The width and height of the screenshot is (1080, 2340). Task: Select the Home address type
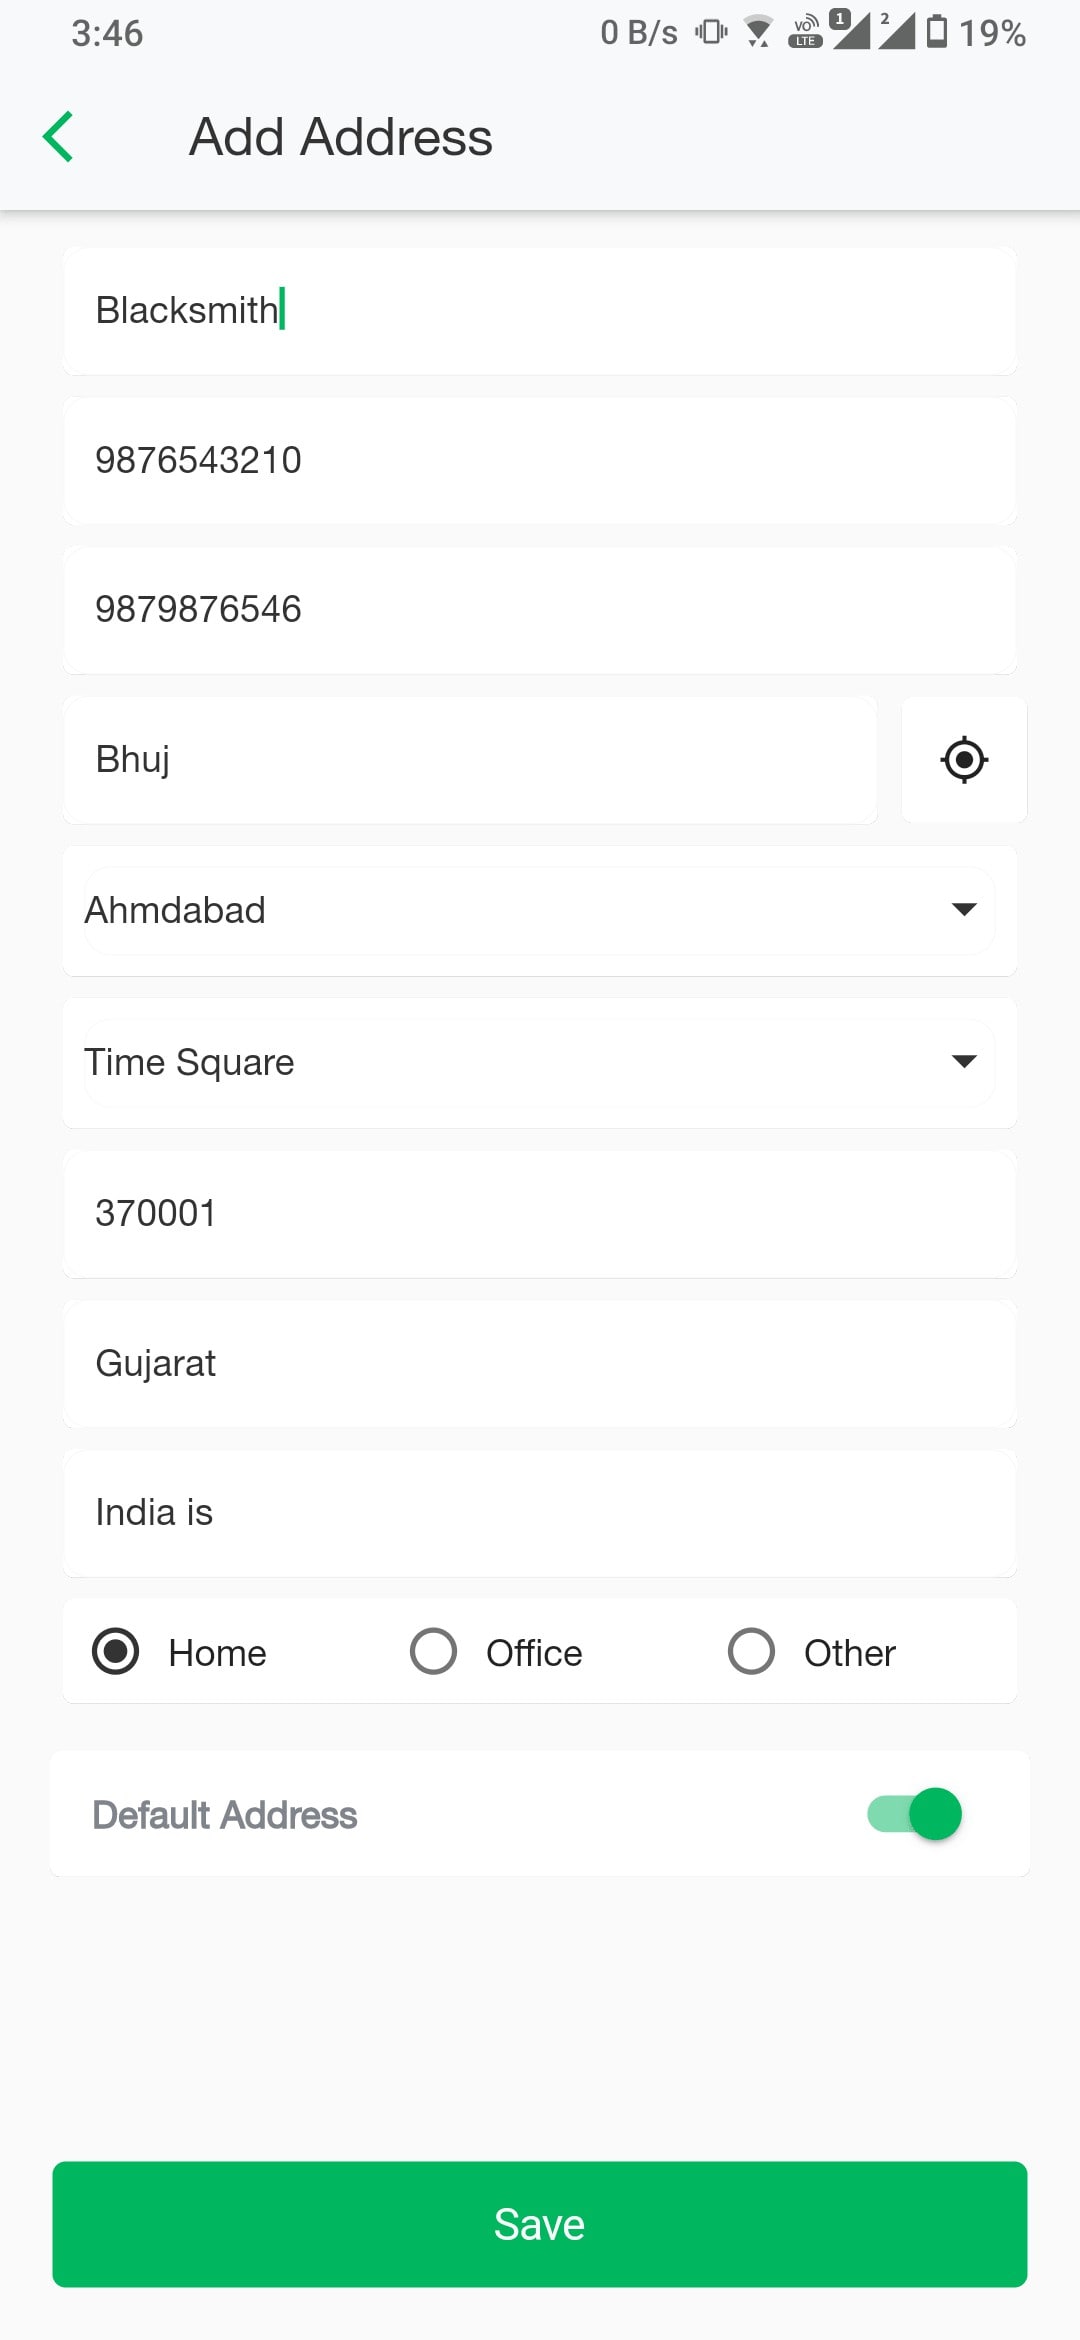pyautogui.click(x=116, y=1651)
